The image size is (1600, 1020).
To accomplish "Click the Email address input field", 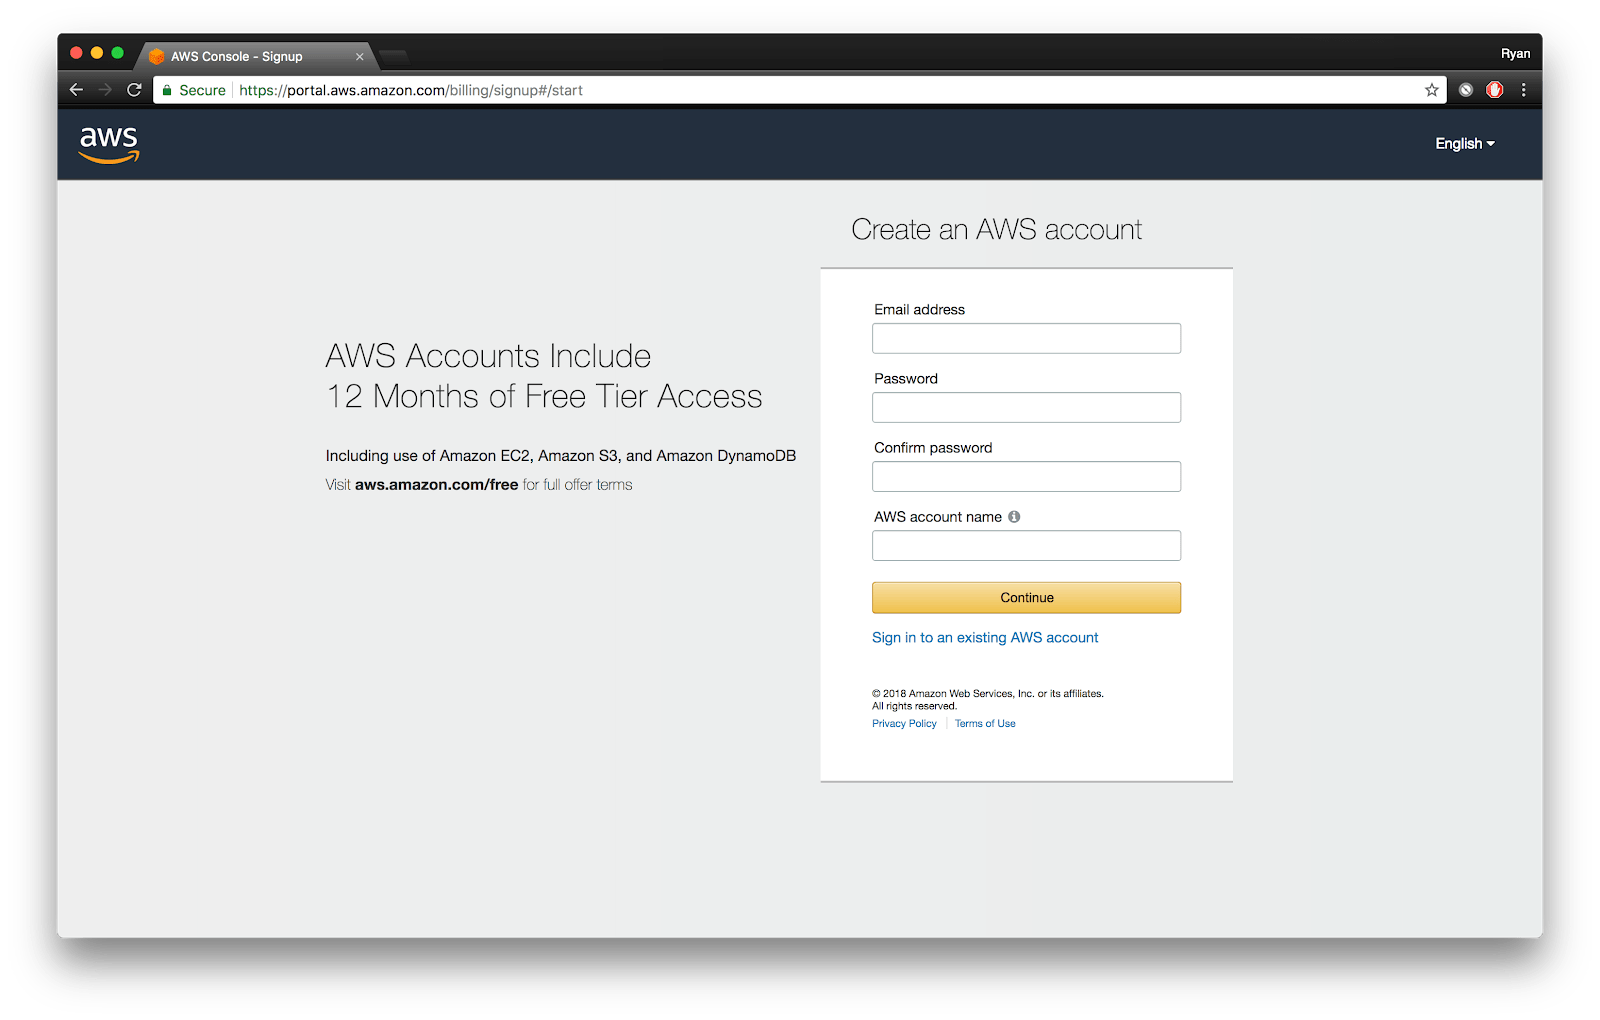I will pyautogui.click(x=1026, y=338).
